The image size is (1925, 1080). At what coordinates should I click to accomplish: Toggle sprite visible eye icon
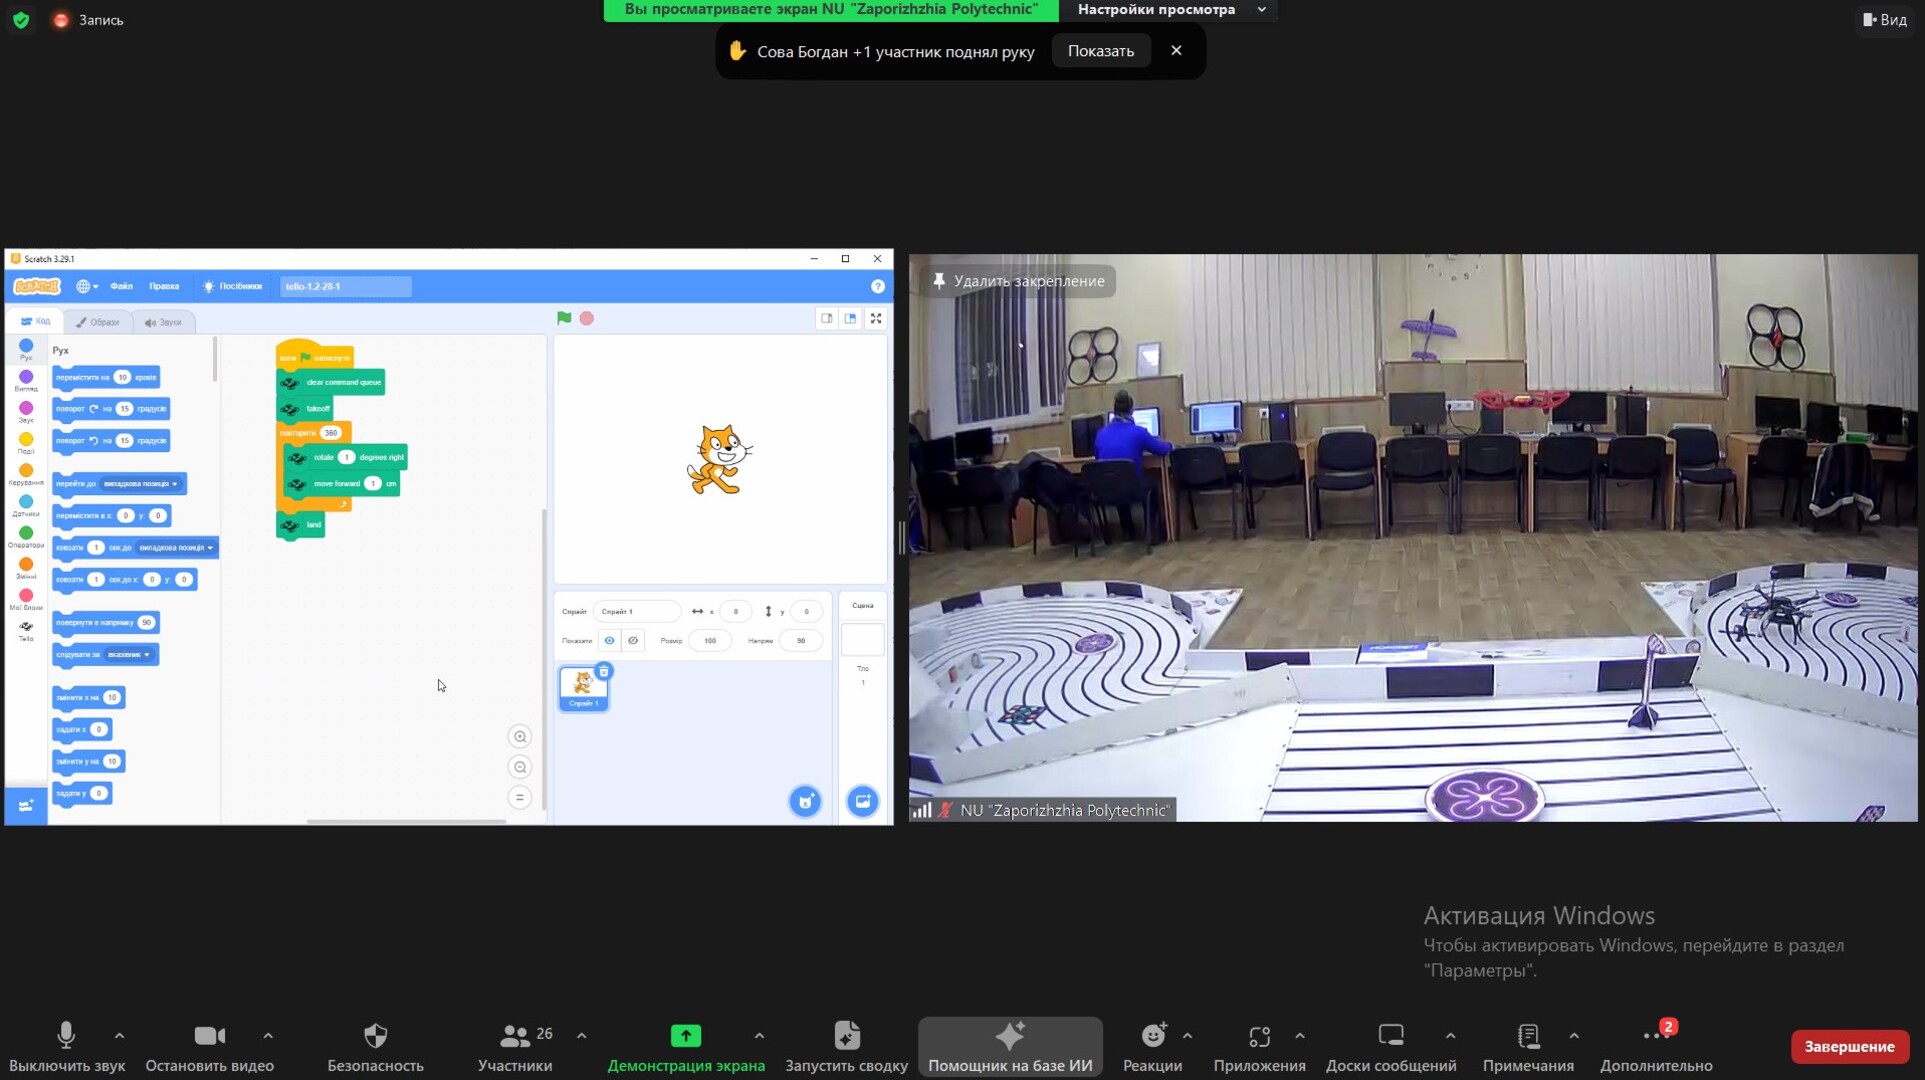[x=609, y=640]
